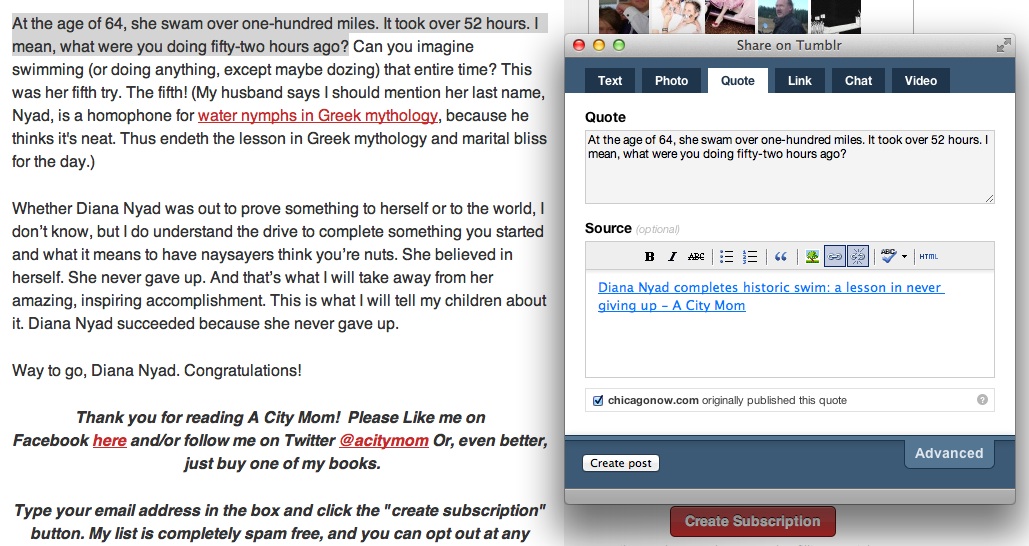Switch to the Photo tab
The width and height of the screenshot is (1029, 546).
[x=671, y=81]
